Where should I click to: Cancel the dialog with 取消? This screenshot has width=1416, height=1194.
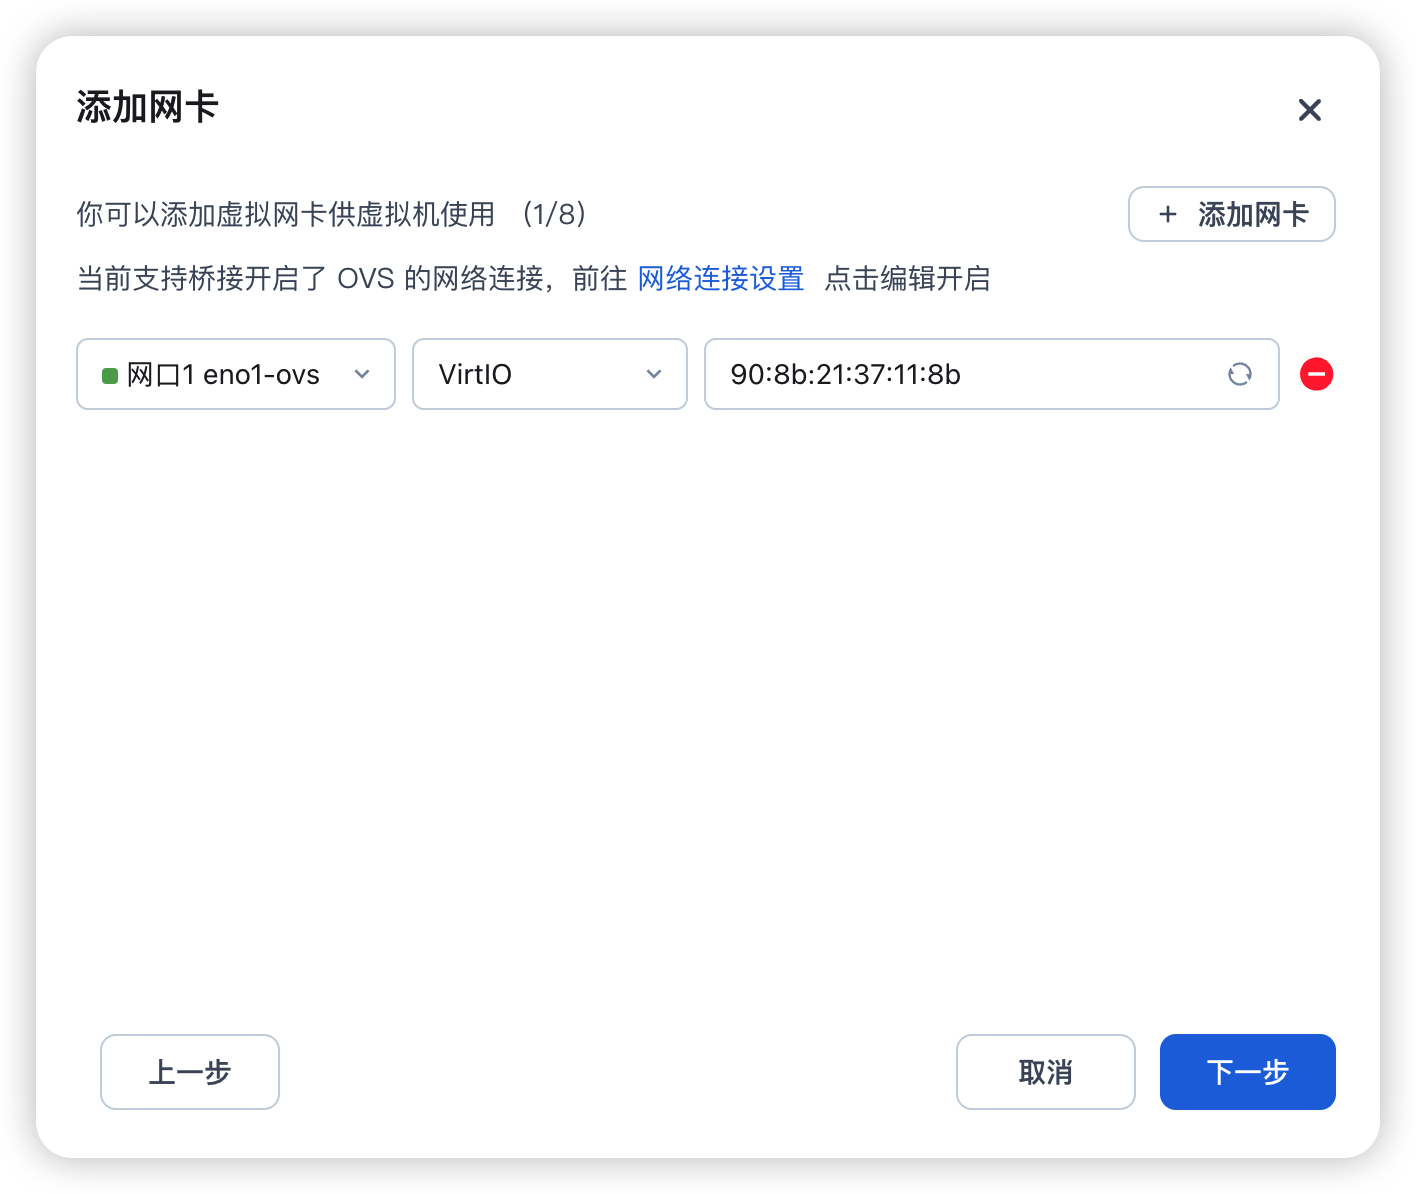click(x=1046, y=1072)
